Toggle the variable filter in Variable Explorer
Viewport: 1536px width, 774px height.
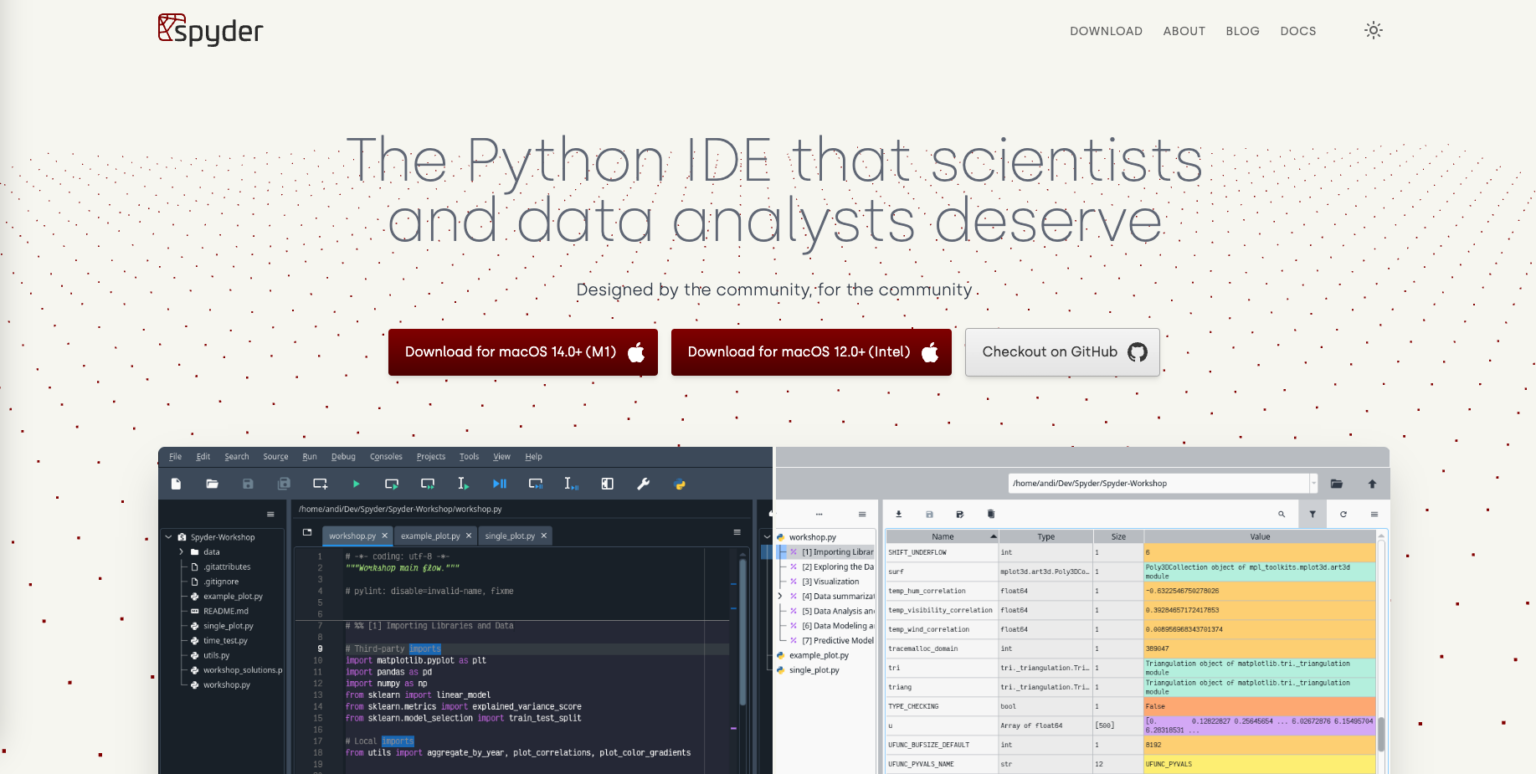[x=1312, y=514]
